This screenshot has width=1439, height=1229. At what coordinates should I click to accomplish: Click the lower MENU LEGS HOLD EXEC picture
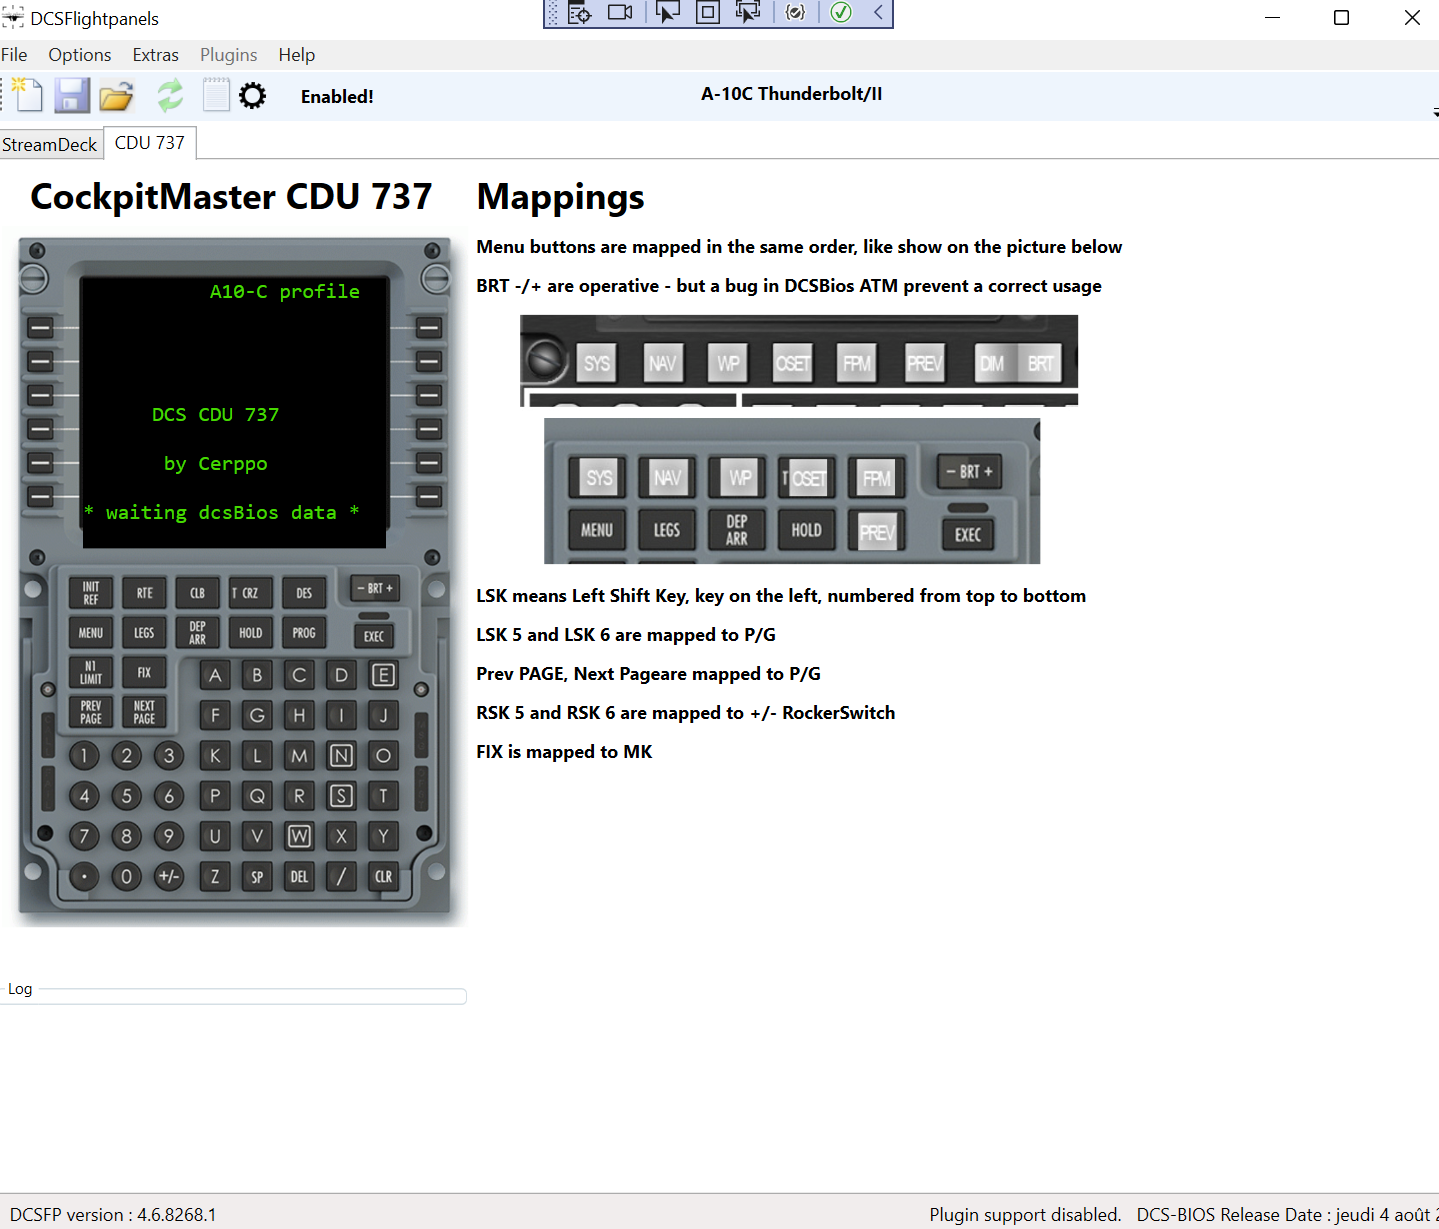(x=792, y=491)
